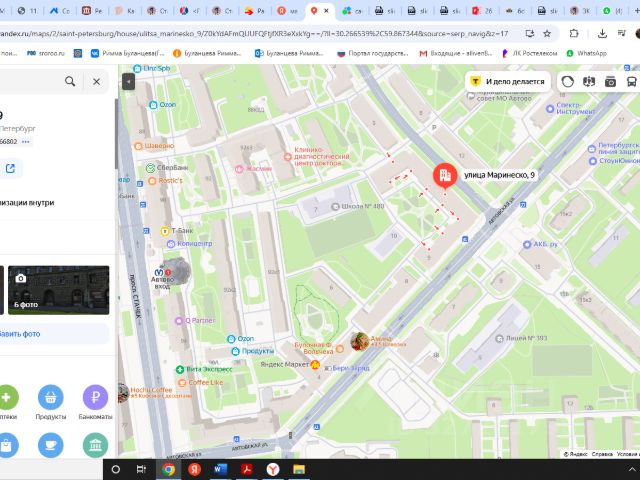Click the Linz Spb marker
Image resolution: width=640 pixels, height=480 pixels.
138,69
